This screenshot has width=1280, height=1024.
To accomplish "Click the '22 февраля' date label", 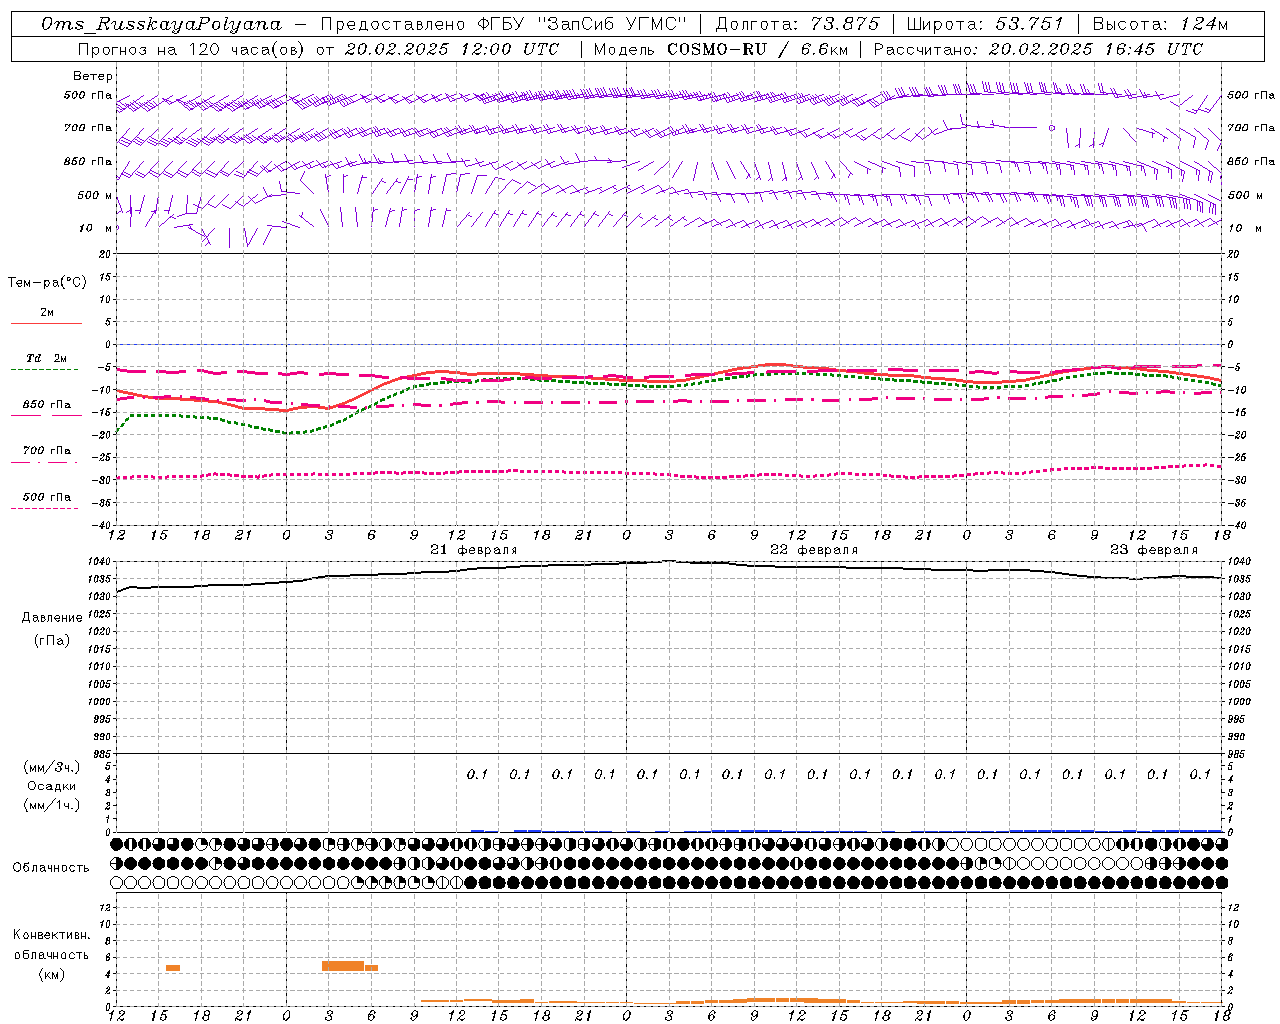I will 814,550.
